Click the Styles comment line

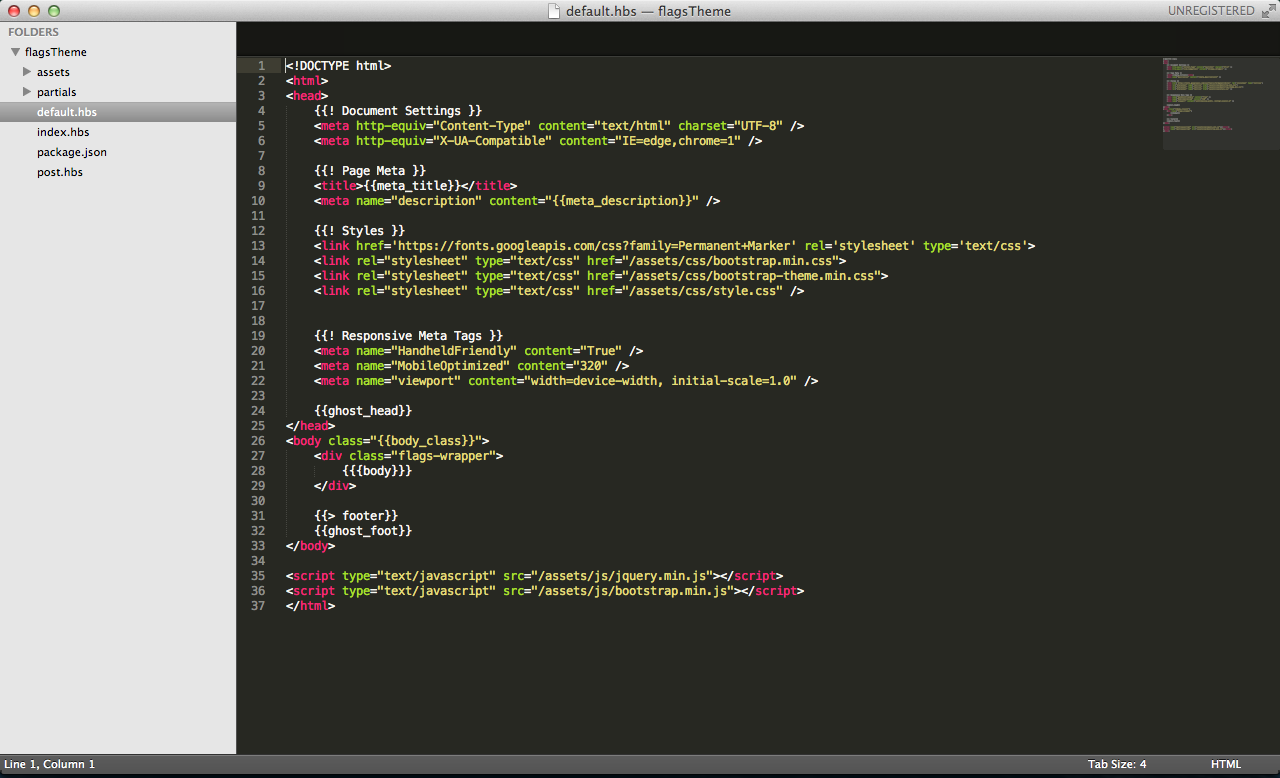[x=359, y=231]
